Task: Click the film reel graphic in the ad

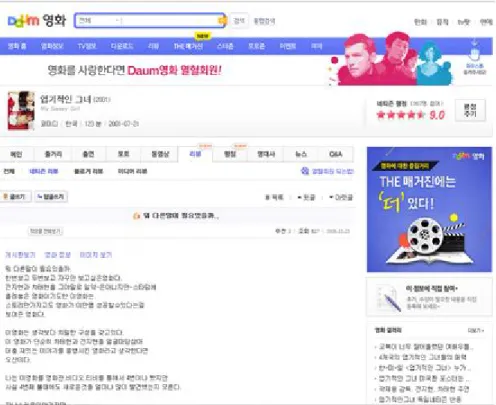Action: (x=425, y=235)
